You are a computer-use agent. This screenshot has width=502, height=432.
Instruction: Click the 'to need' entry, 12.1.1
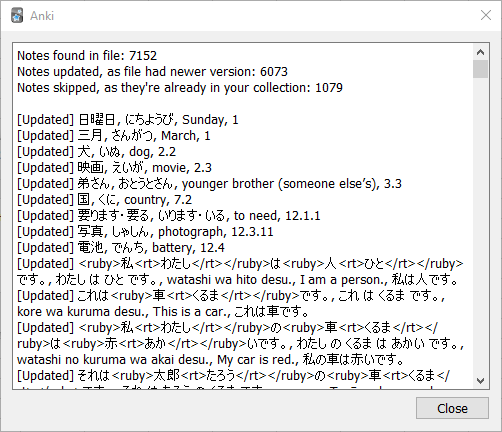pyautogui.click(x=169, y=216)
